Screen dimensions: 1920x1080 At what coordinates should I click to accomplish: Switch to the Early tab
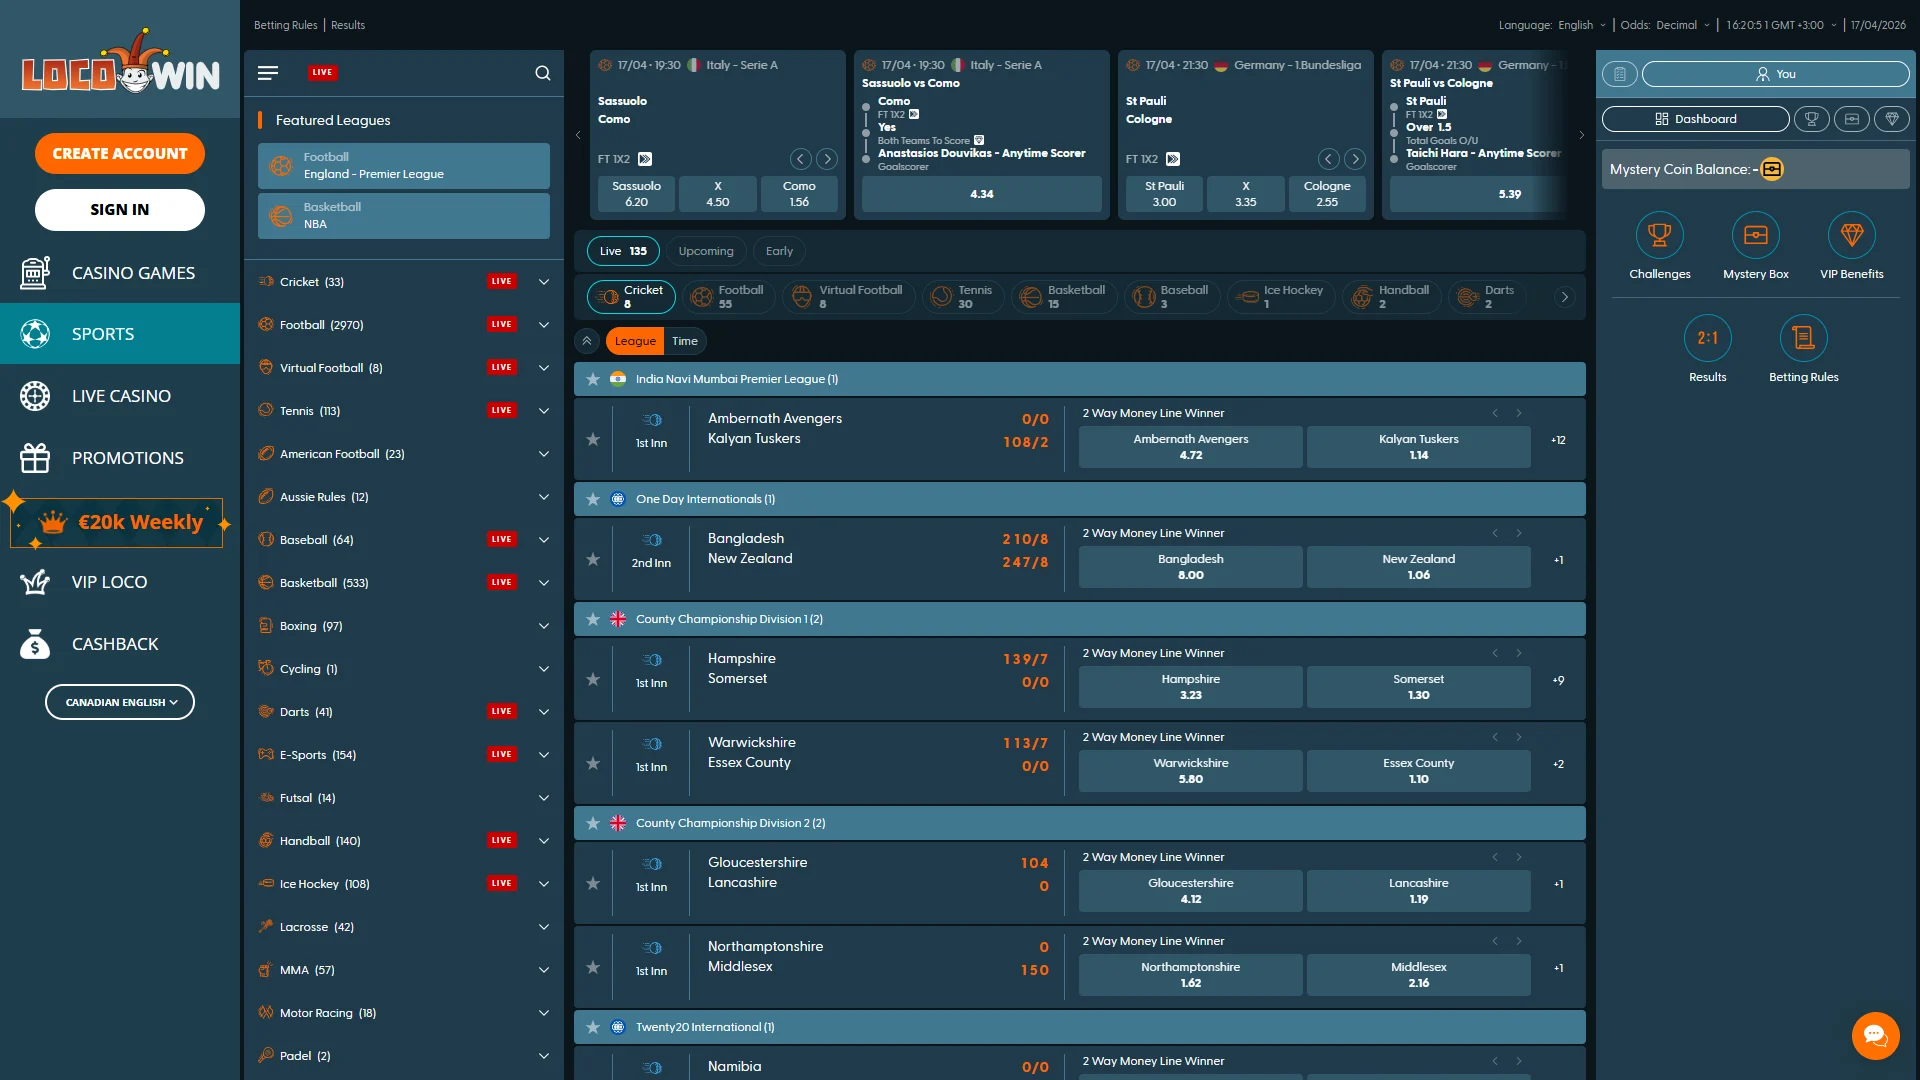click(779, 251)
